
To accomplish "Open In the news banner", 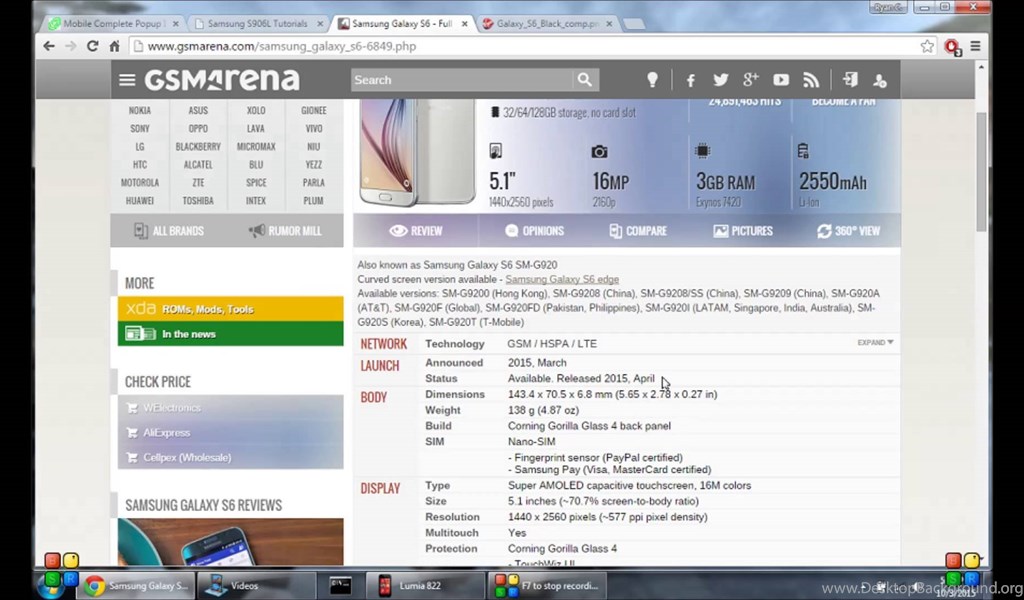I will point(231,334).
